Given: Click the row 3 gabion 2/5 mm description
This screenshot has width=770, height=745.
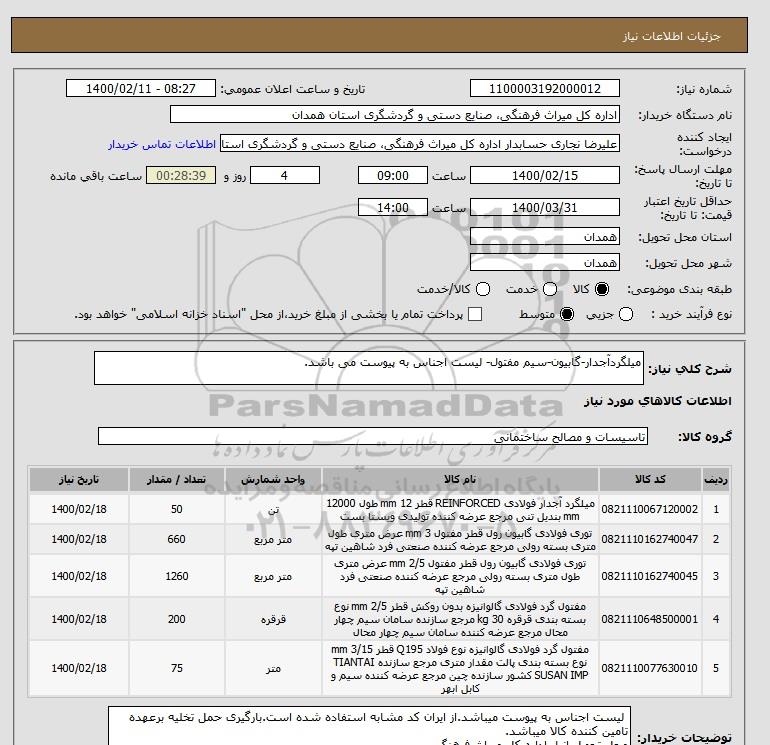Looking at the screenshot, I should 460,576.
